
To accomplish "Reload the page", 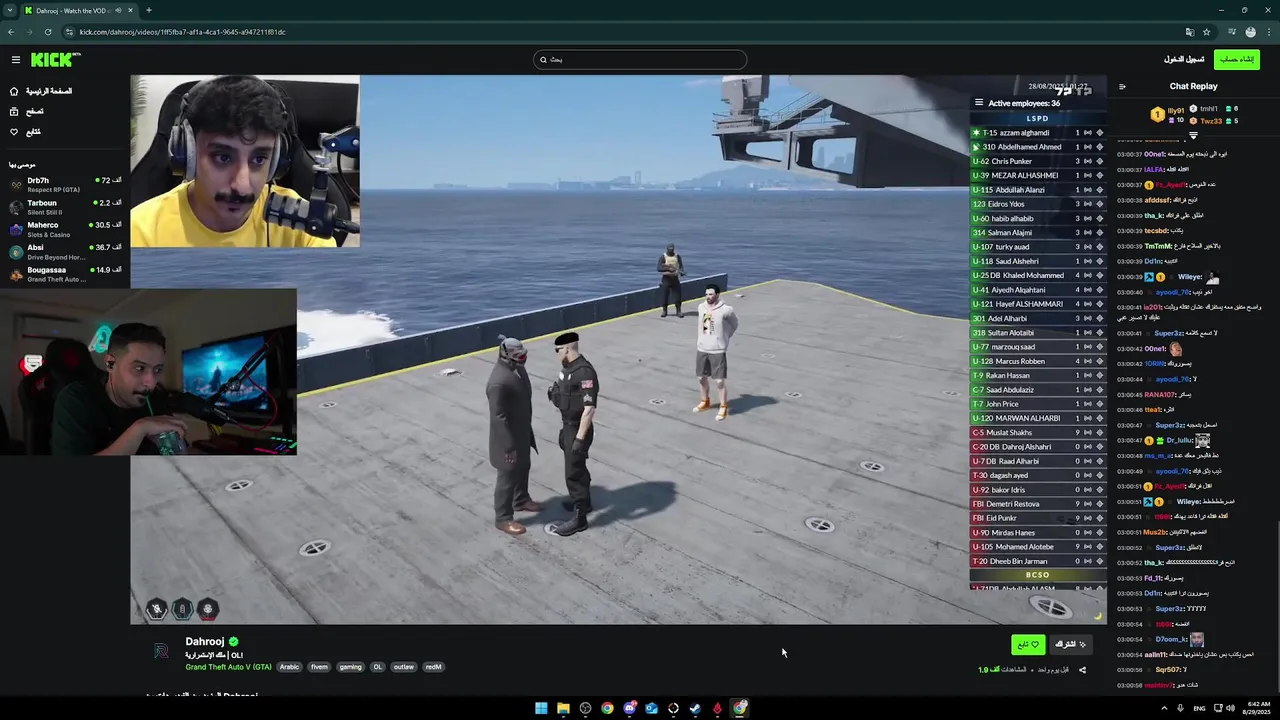I will [48, 32].
